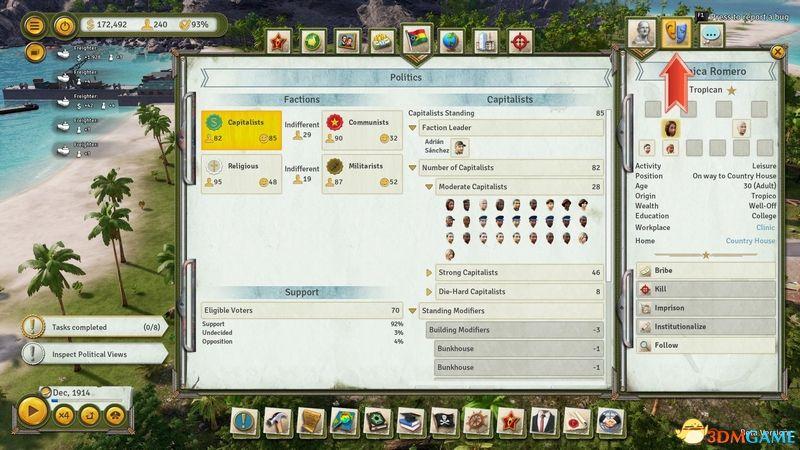The width and height of the screenshot is (800, 450).
Task: Click the first Bunkhouse modifier row
Action: (x=519, y=348)
